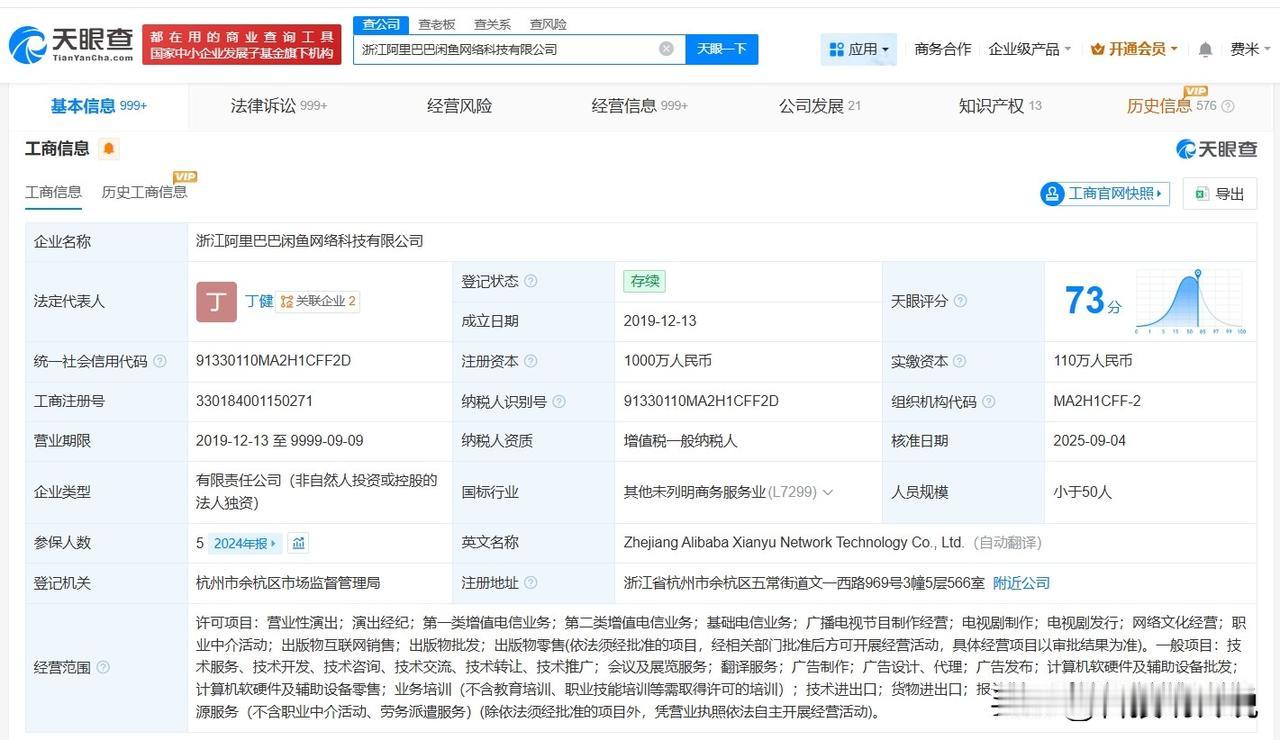
Task: Expand the 开通会员 dropdown
Action: coord(1174,49)
